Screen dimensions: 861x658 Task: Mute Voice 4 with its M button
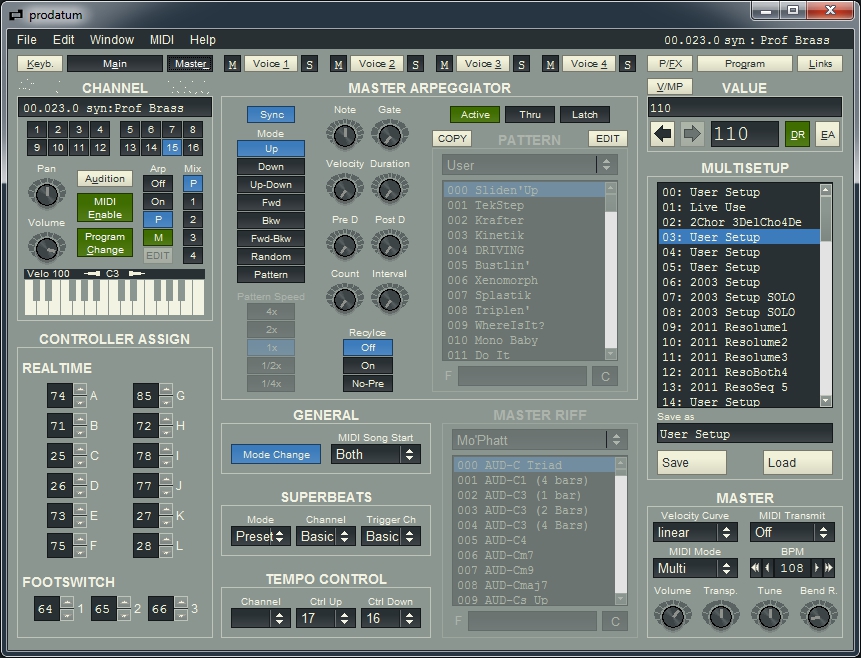tap(550, 64)
